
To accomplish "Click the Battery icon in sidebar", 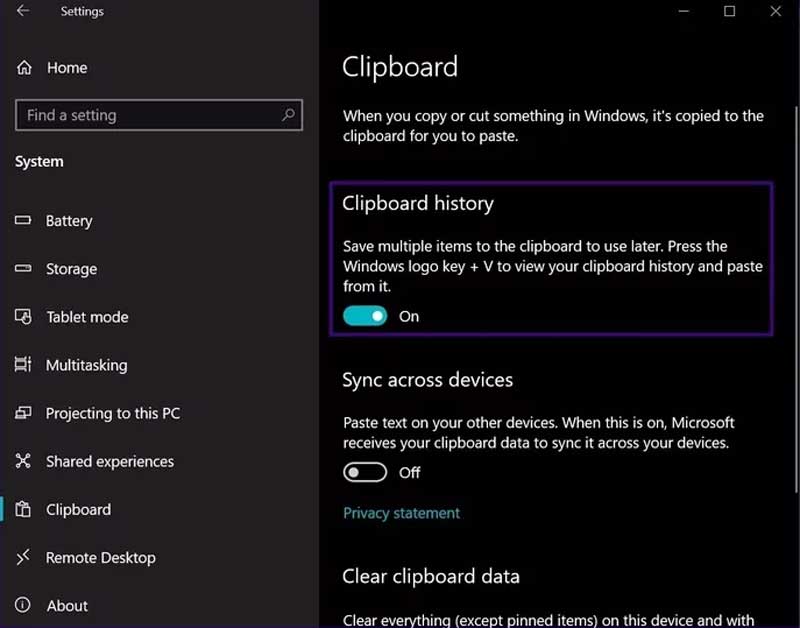I will (23, 220).
